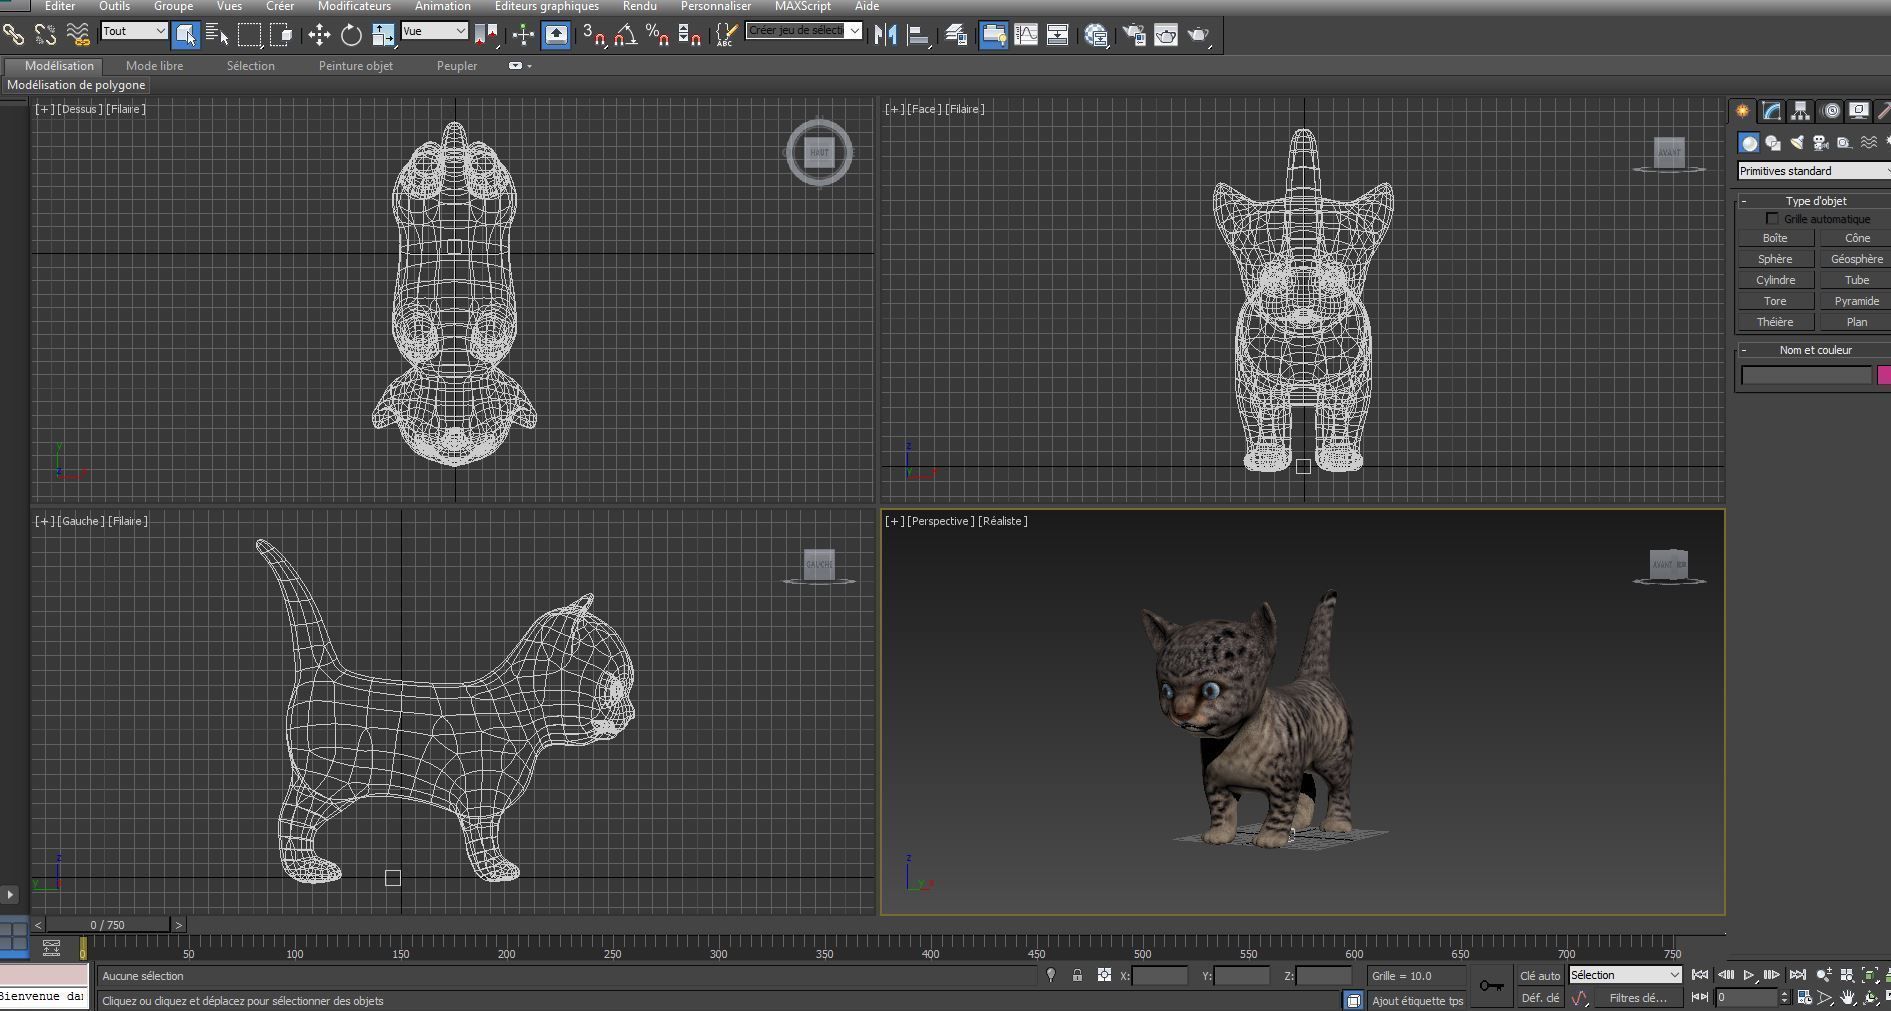The image size is (1891, 1011).
Task: Enable 'Grille automatique' checkbox
Action: [1772, 218]
